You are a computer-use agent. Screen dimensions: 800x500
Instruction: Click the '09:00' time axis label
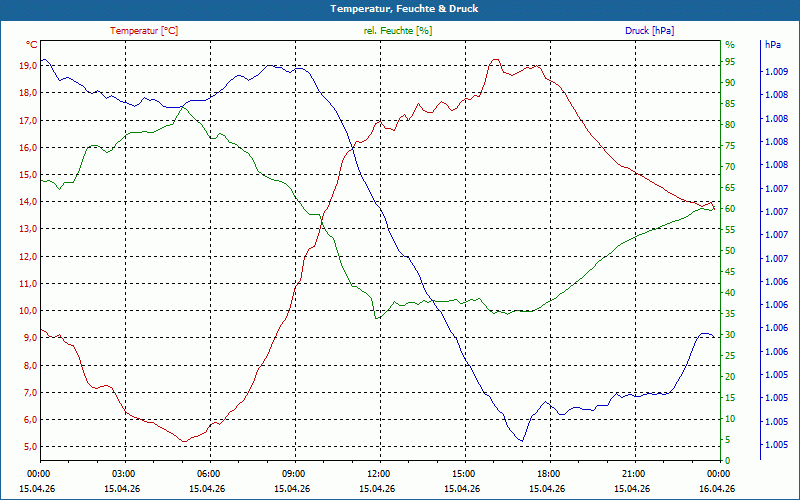293,473
